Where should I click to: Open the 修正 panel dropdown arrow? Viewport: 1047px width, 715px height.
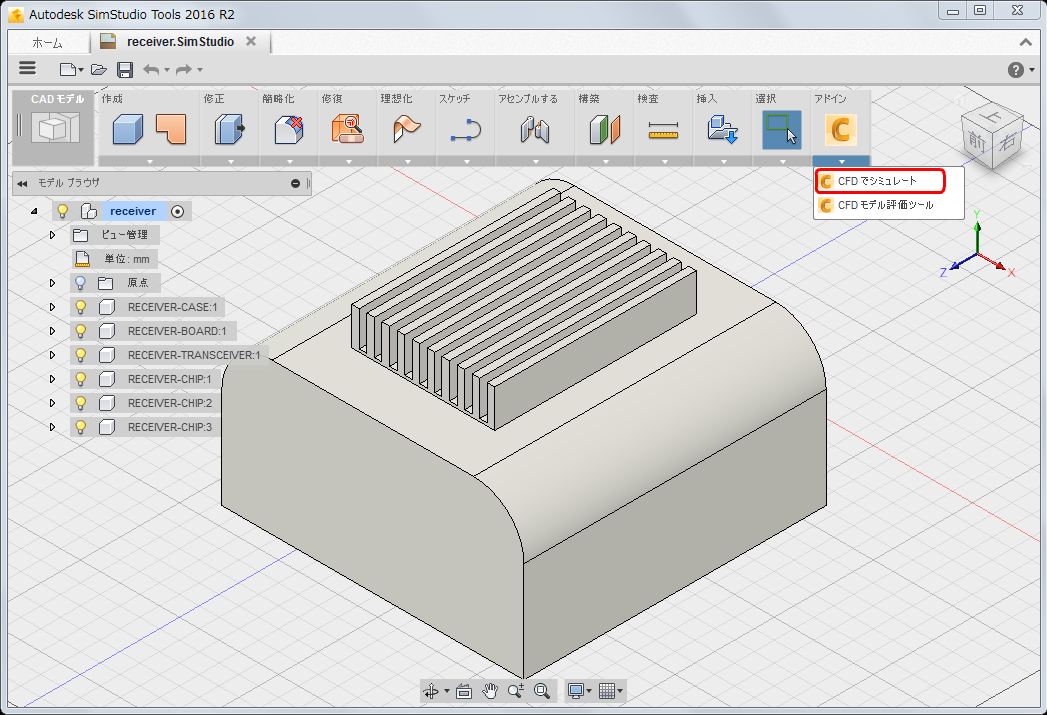(x=230, y=161)
